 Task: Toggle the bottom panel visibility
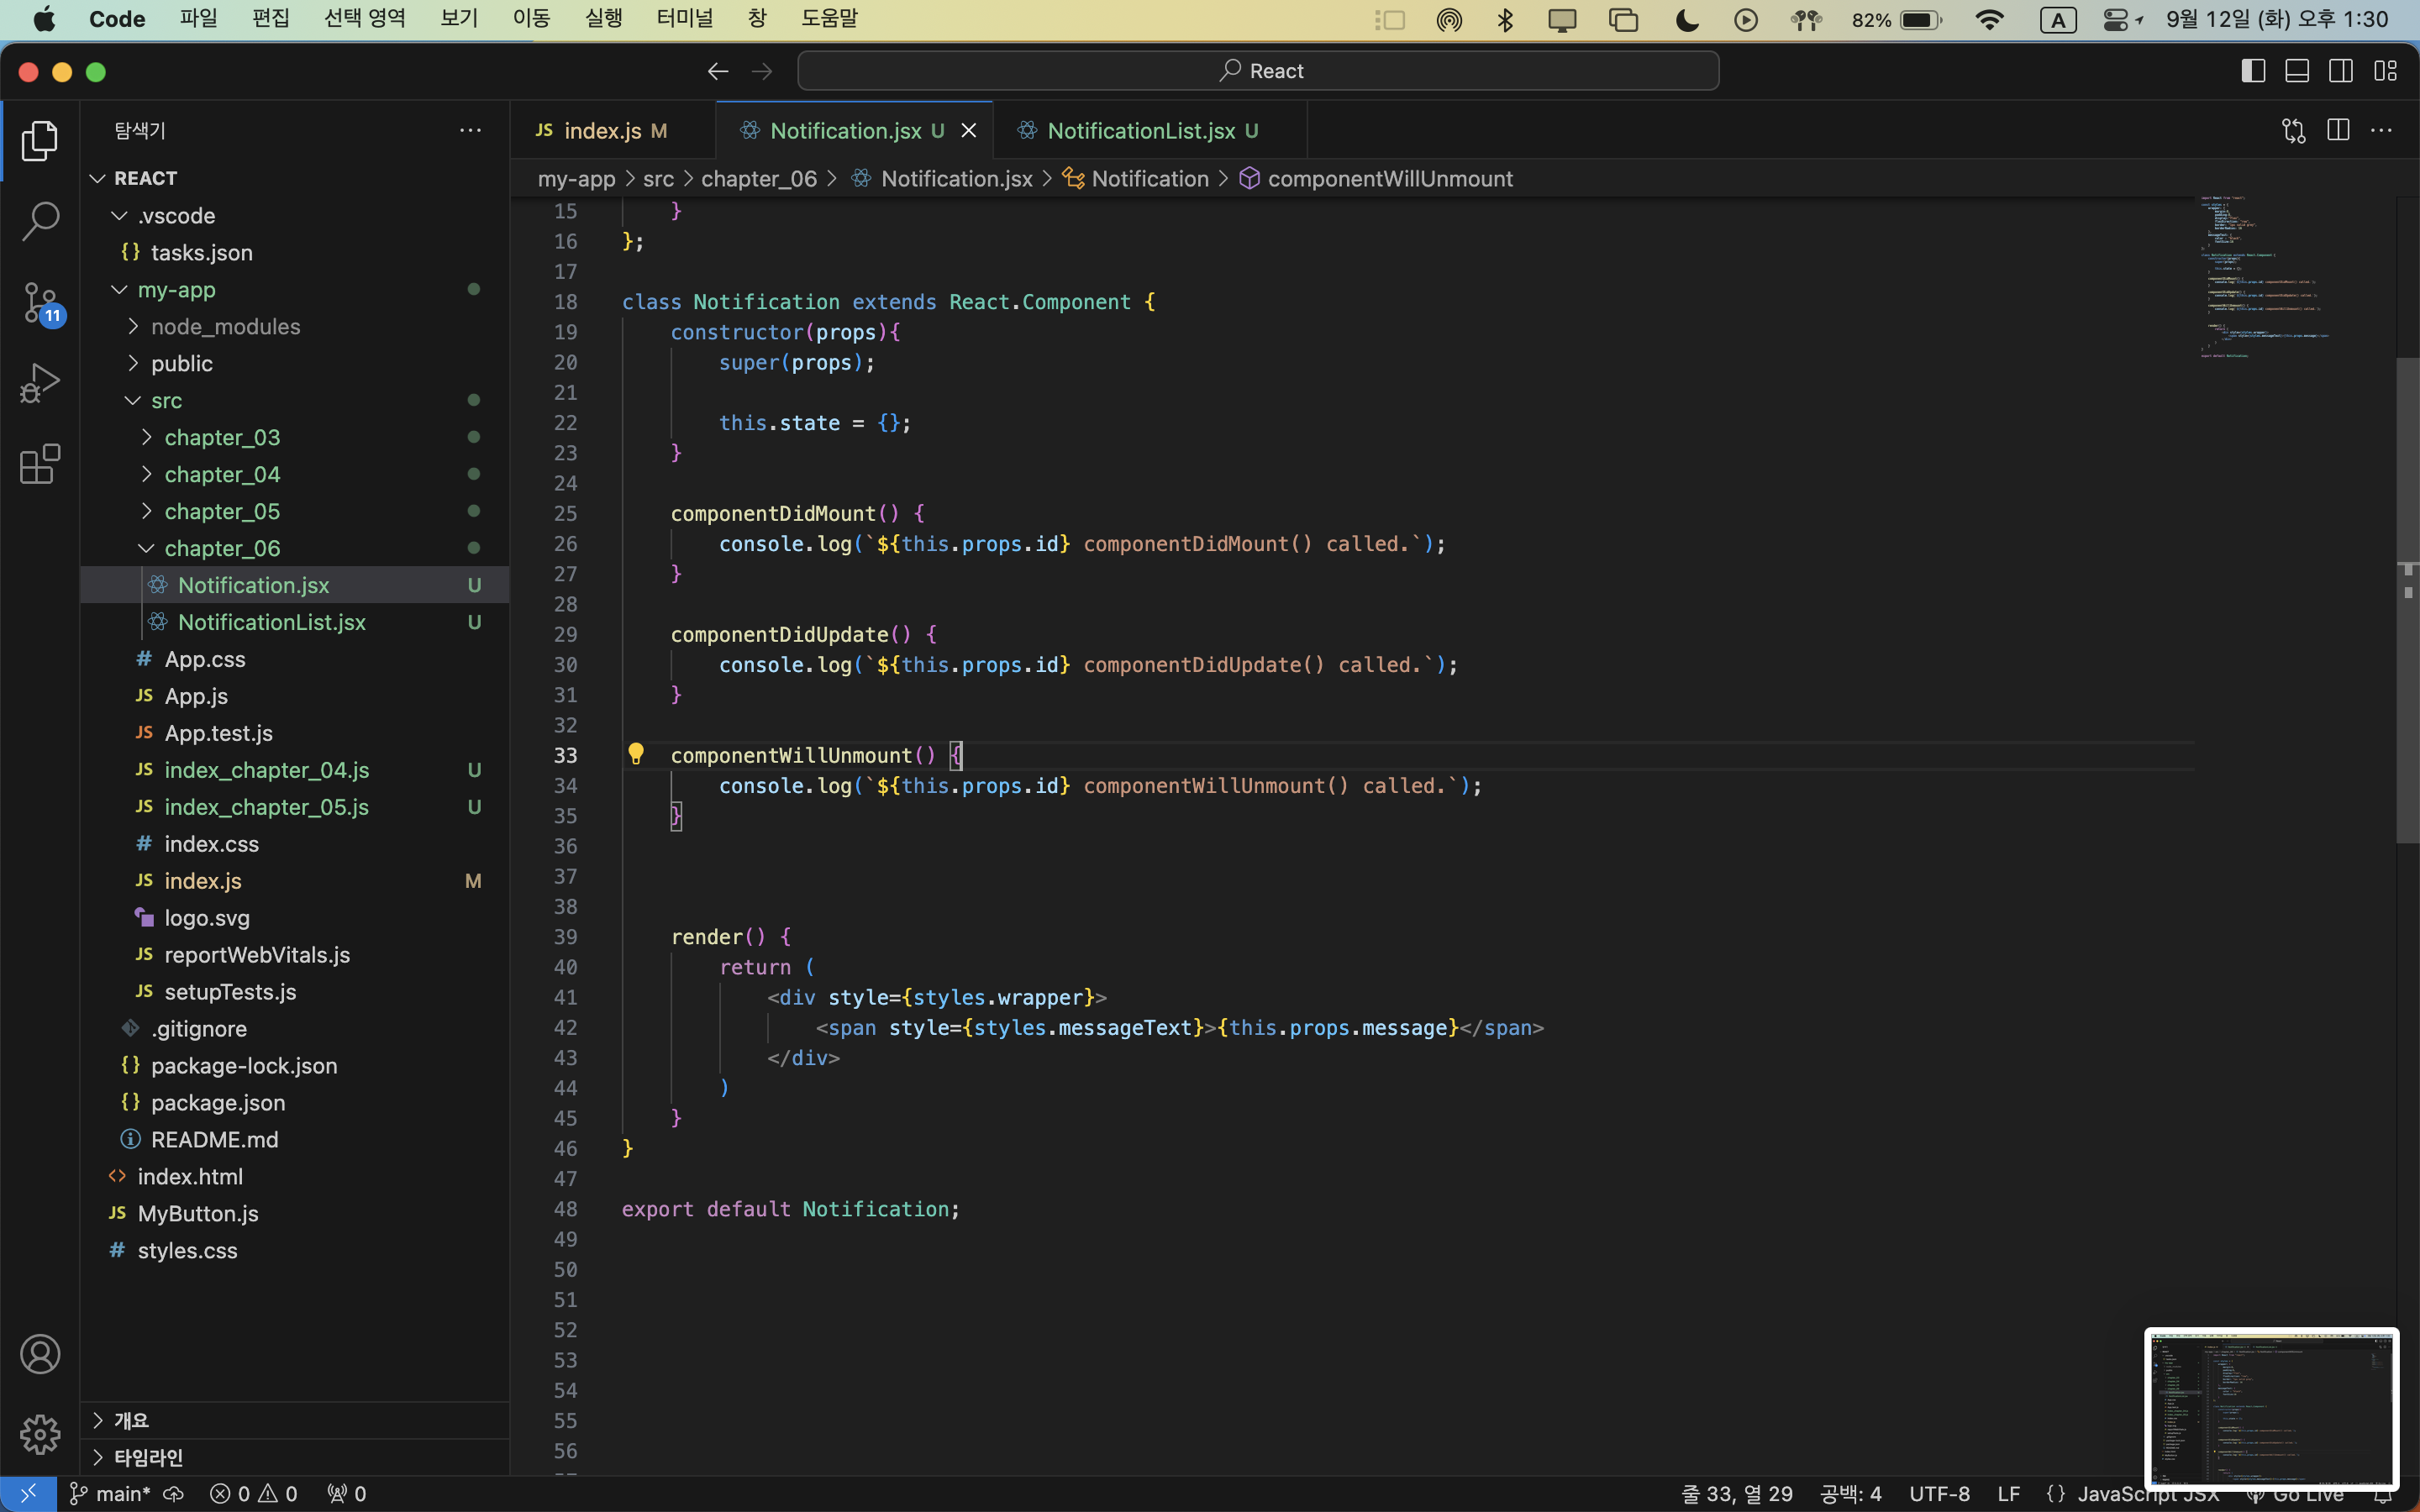pyautogui.click(x=2297, y=71)
